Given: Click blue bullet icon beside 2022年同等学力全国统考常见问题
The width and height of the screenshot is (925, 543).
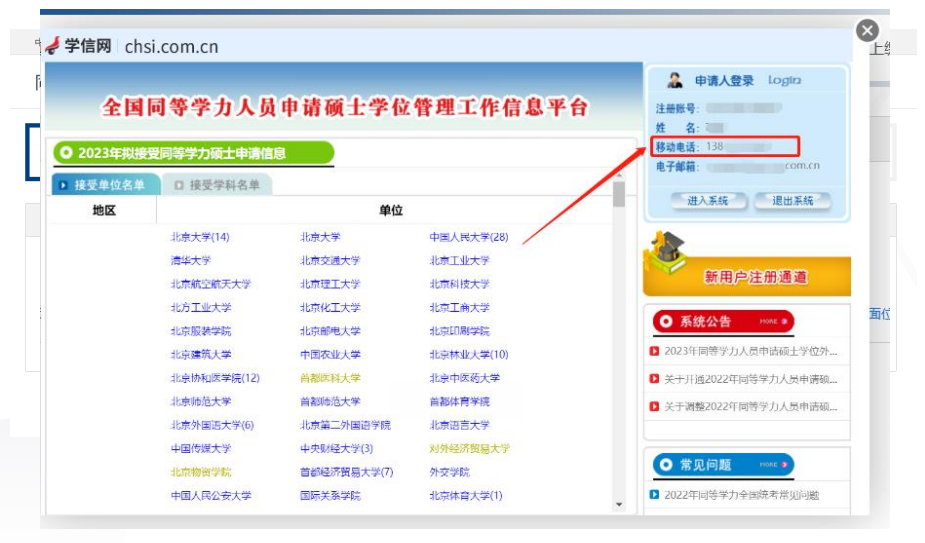Looking at the screenshot, I should pyautogui.click(x=654, y=494).
